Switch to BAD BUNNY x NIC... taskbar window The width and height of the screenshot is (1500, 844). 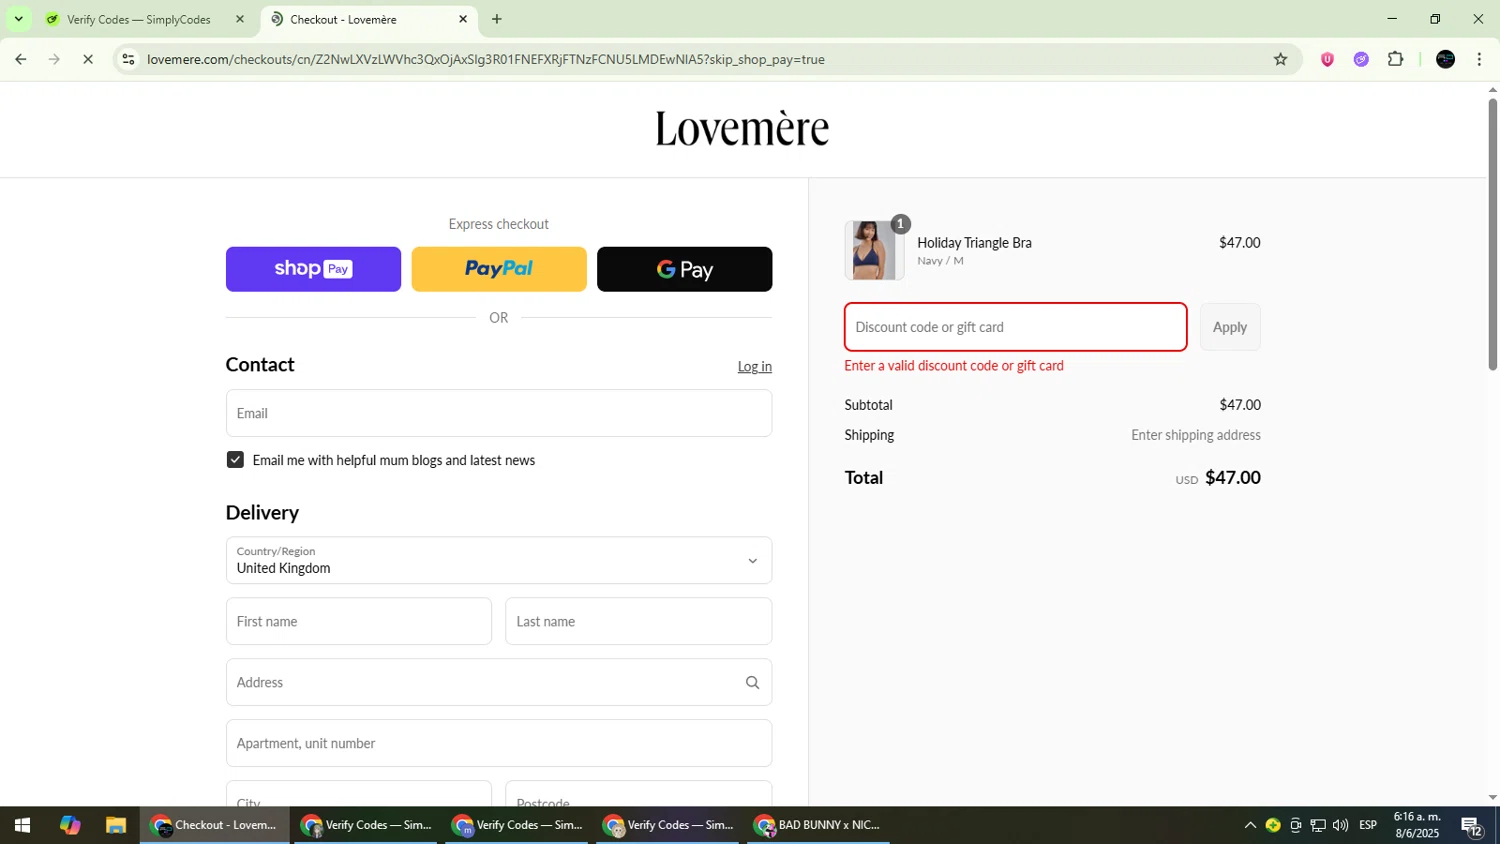click(x=818, y=825)
